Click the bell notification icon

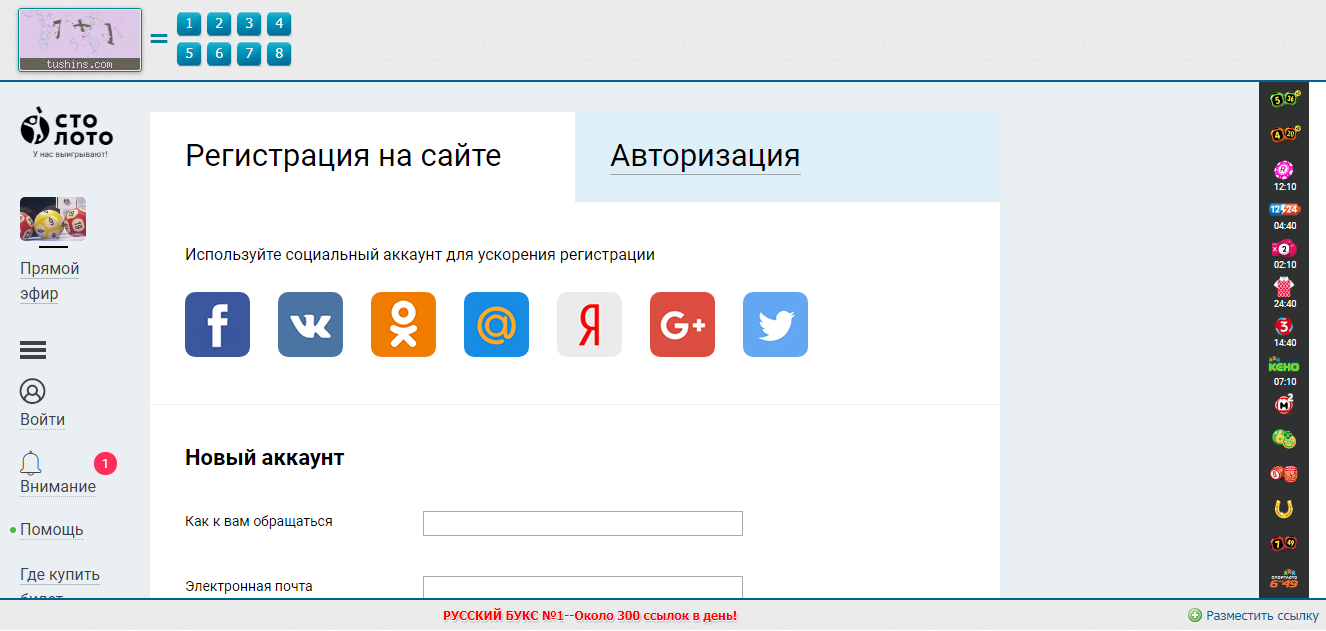point(31,463)
